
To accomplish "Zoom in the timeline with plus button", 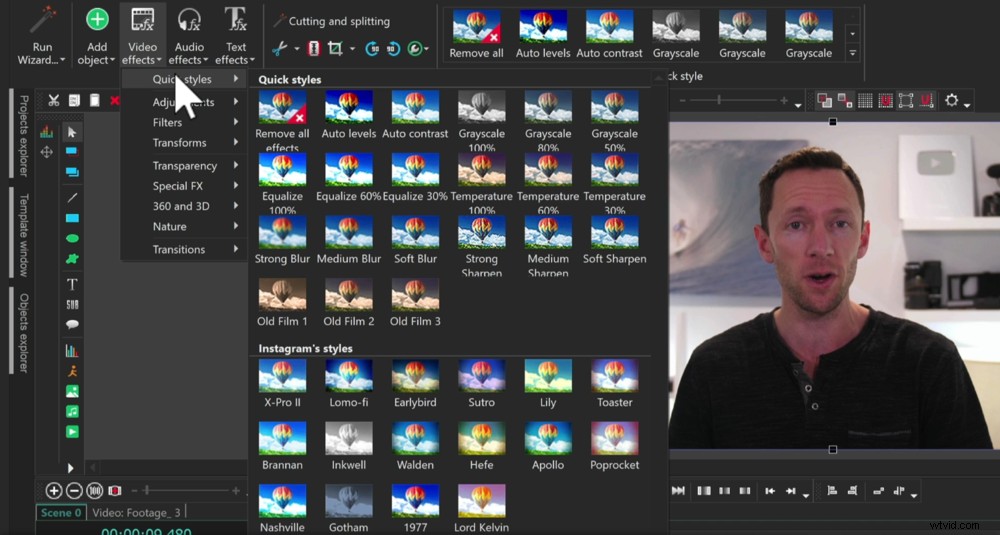I will (54, 490).
